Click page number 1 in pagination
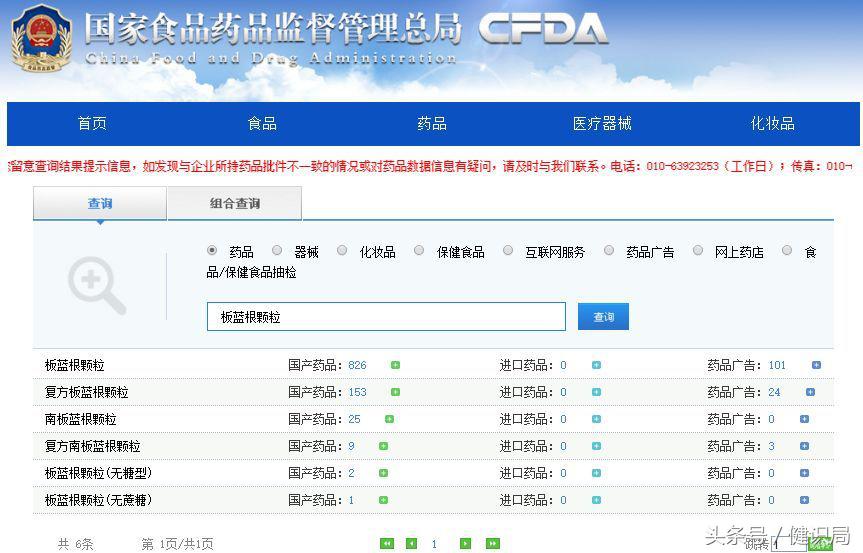The width and height of the screenshot is (863, 553). tap(434, 544)
